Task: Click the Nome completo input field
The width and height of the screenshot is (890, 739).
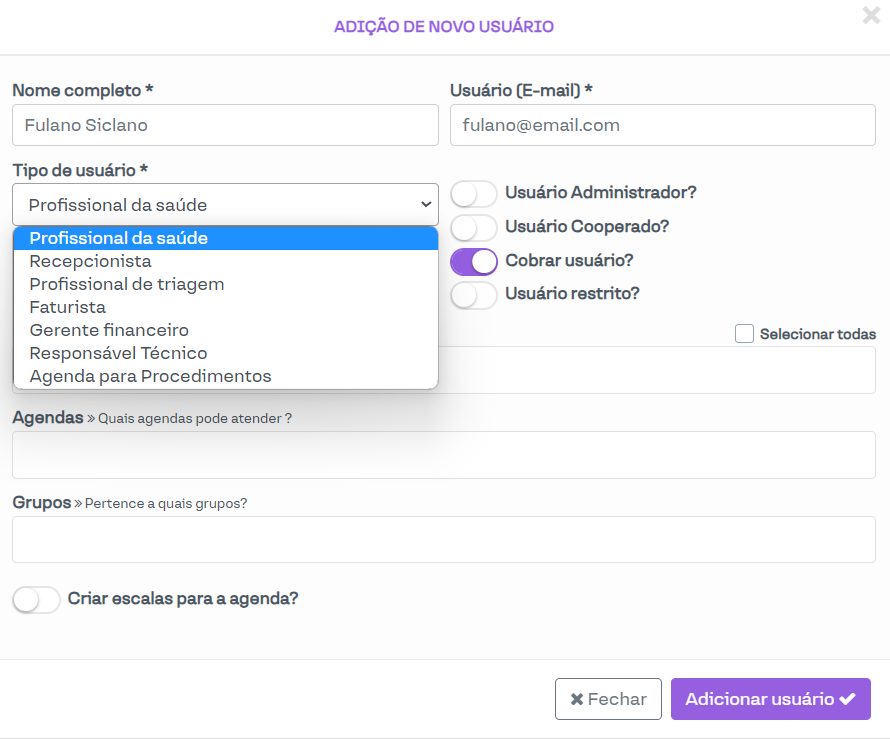Action: pyautogui.click(x=225, y=125)
